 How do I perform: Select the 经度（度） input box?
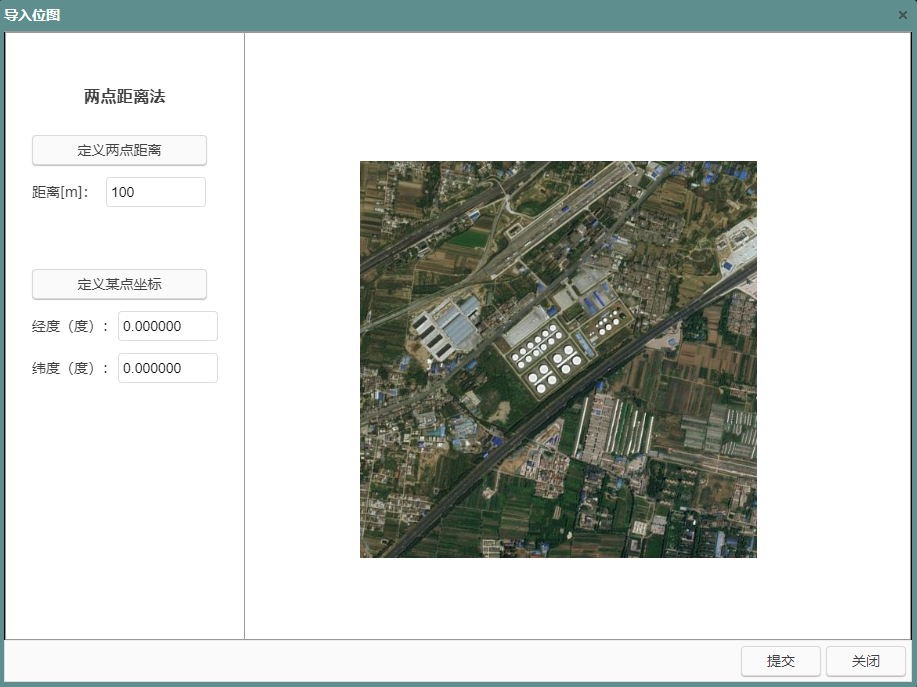167,326
